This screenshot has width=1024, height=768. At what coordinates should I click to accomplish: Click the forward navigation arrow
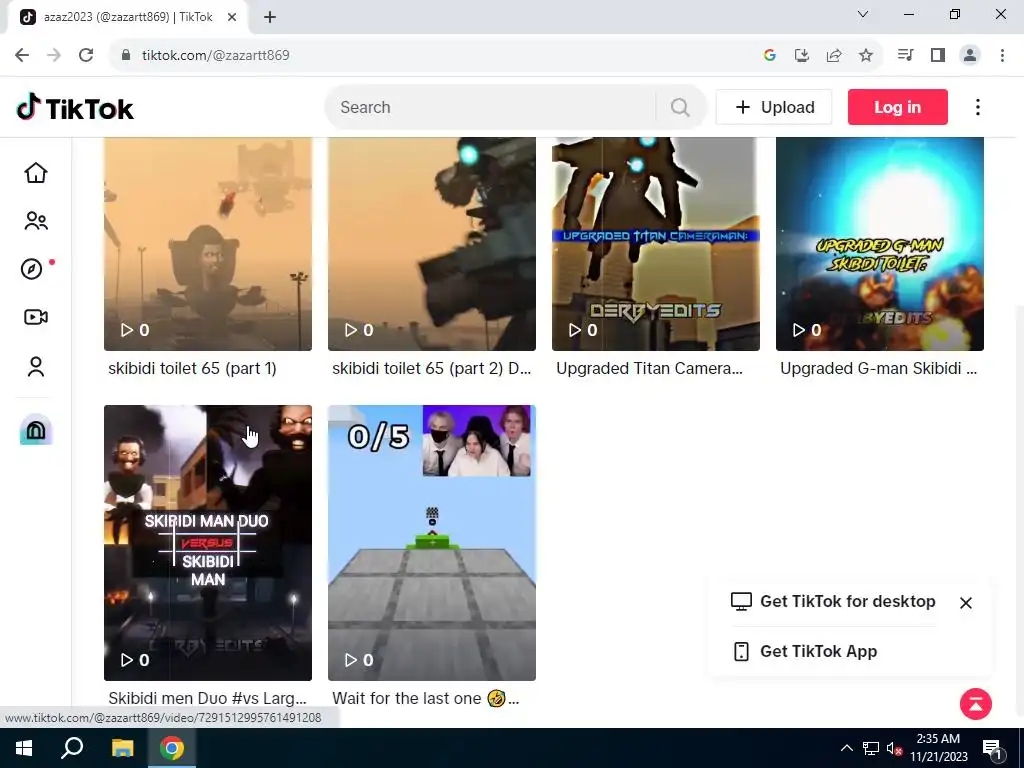(x=54, y=55)
